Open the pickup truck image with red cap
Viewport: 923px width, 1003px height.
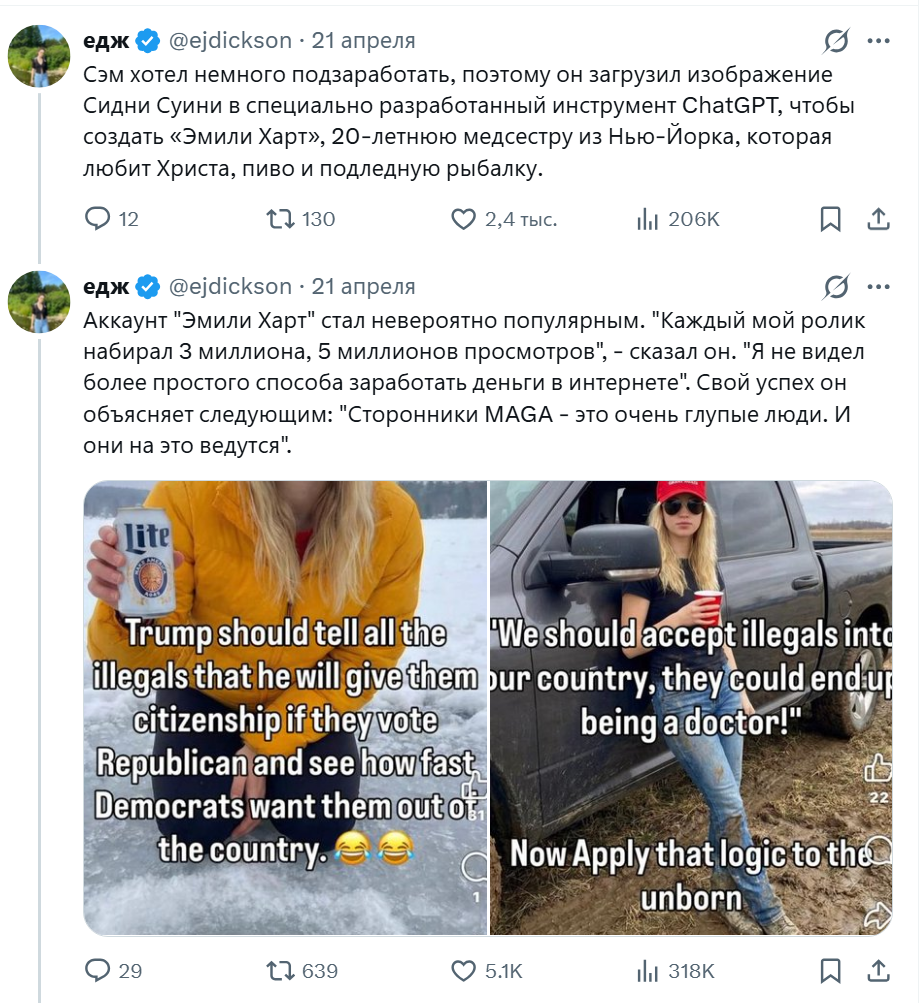tap(691, 708)
